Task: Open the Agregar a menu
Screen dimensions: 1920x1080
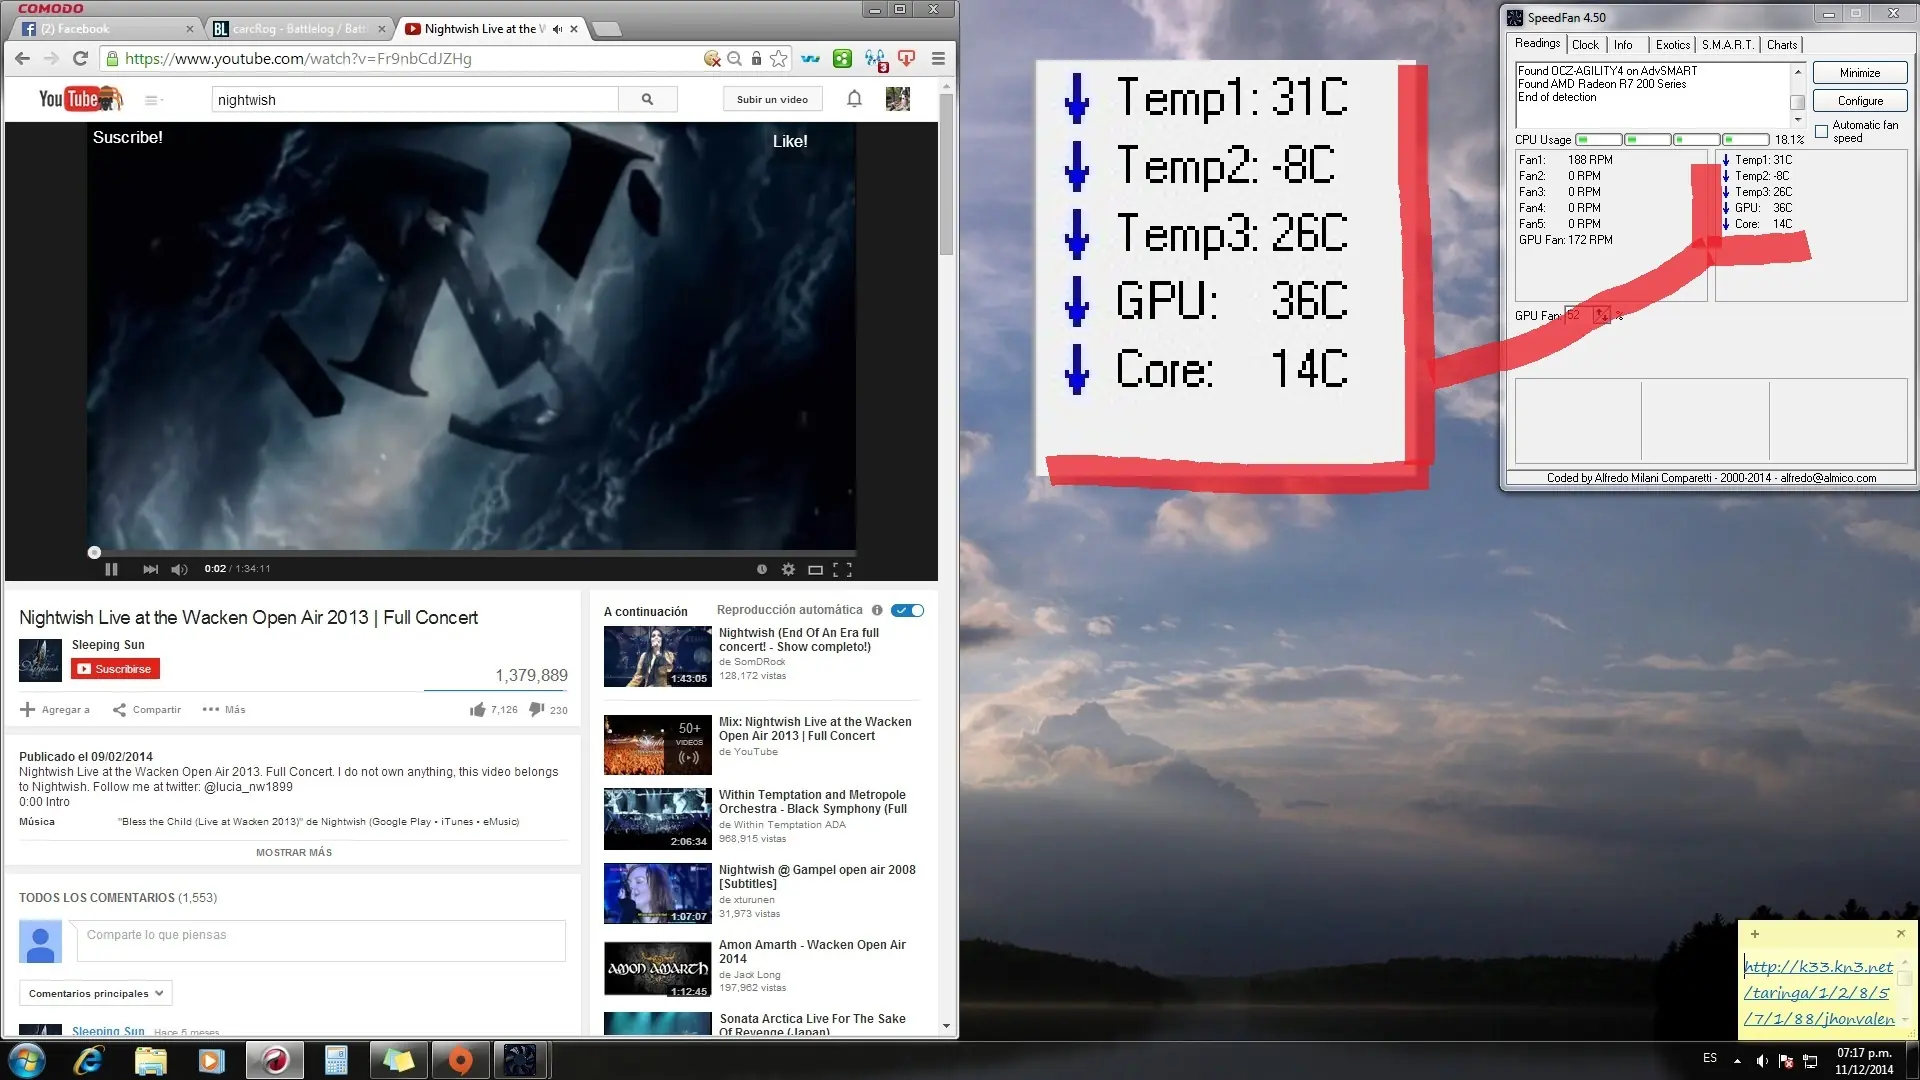Action: (x=55, y=710)
